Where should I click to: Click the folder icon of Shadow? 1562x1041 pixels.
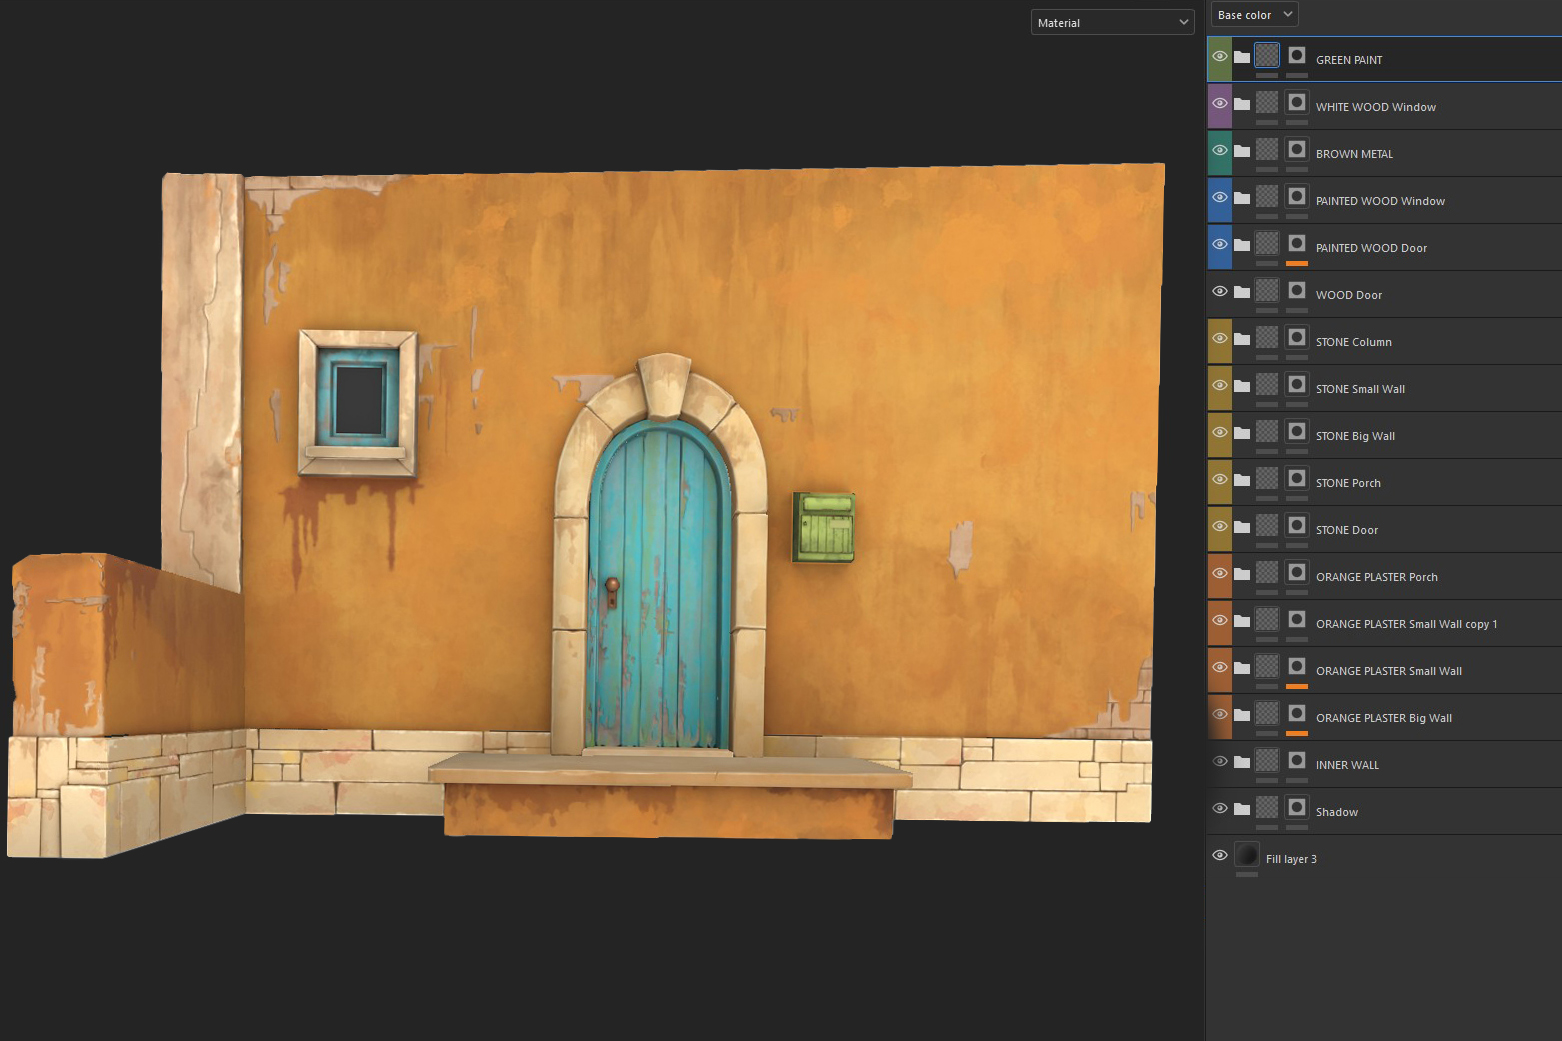coord(1241,808)
